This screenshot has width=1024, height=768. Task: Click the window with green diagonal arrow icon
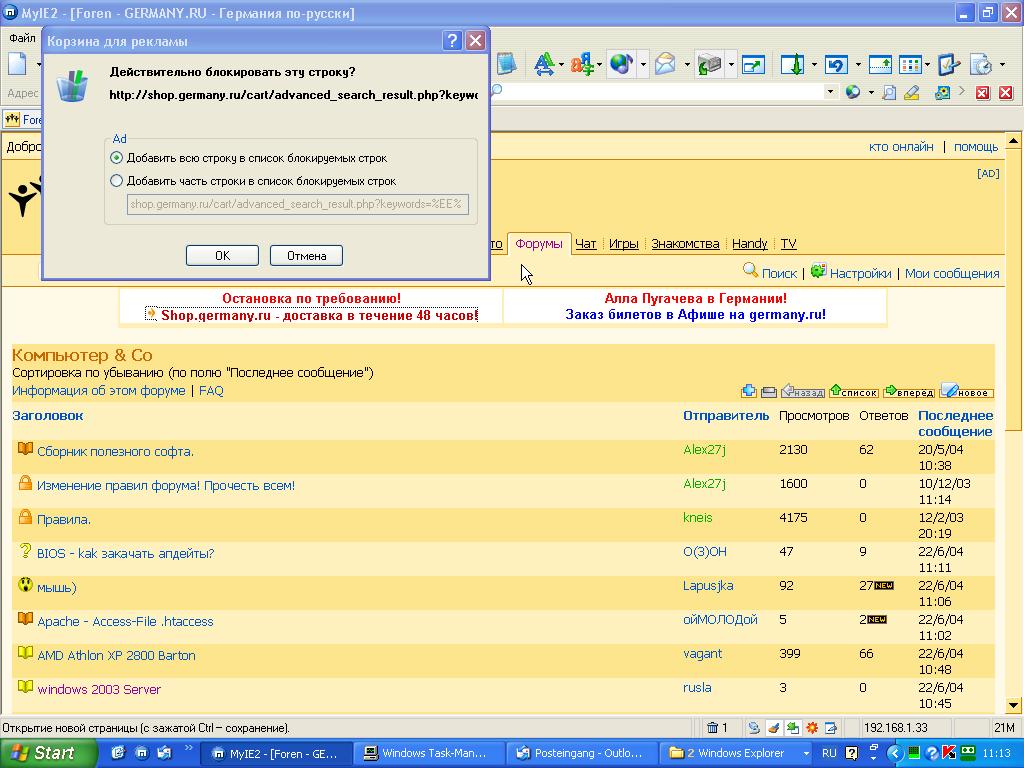753,64
